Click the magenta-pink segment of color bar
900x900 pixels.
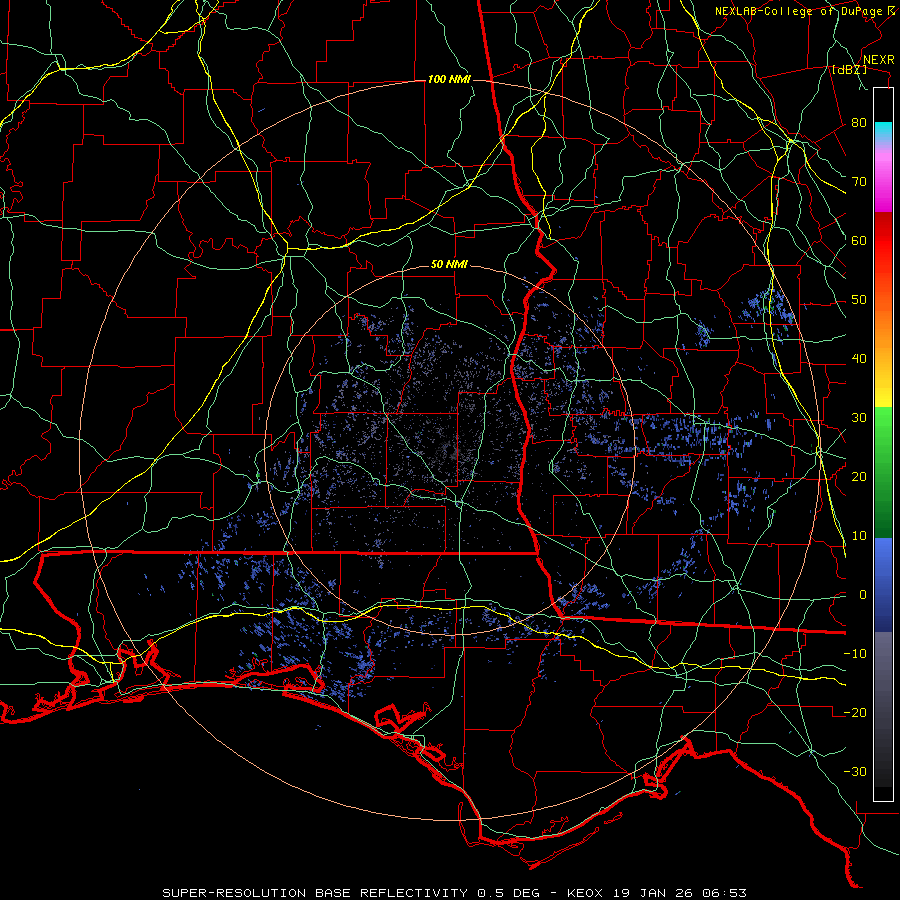pos(883,181)
